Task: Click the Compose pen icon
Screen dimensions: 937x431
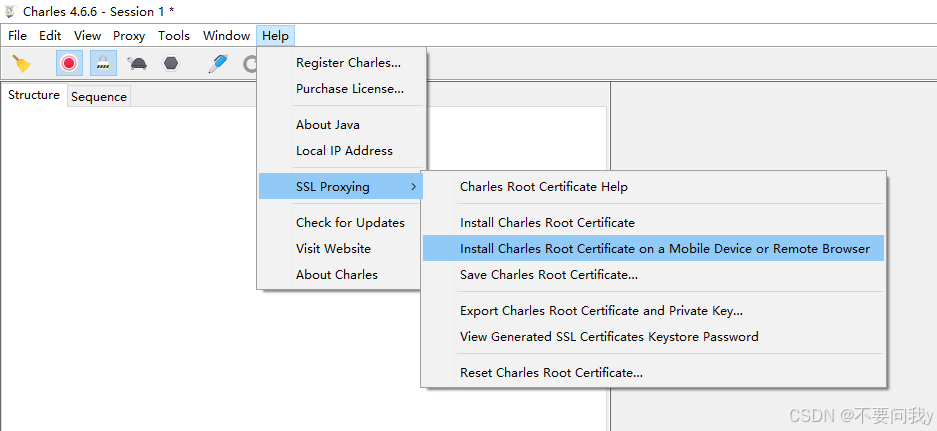Action: point(218,63)
